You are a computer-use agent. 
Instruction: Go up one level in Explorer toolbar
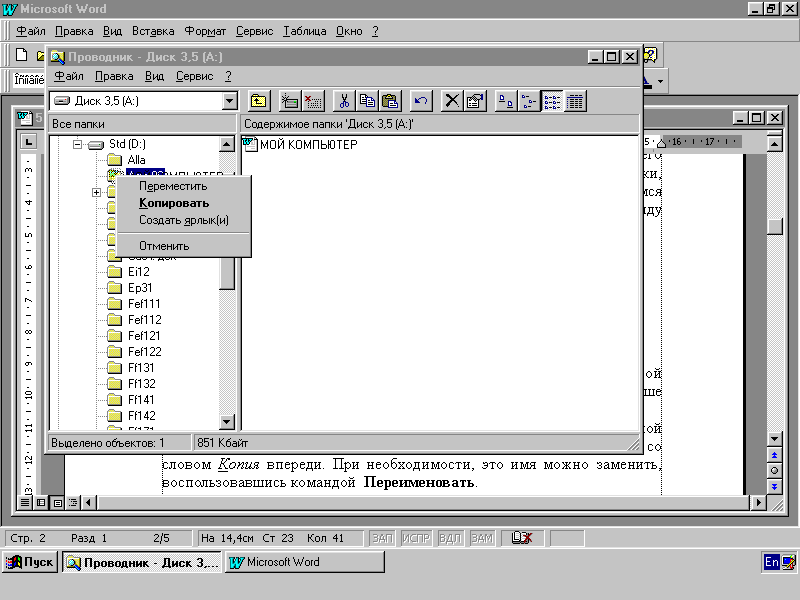[259, 101]
